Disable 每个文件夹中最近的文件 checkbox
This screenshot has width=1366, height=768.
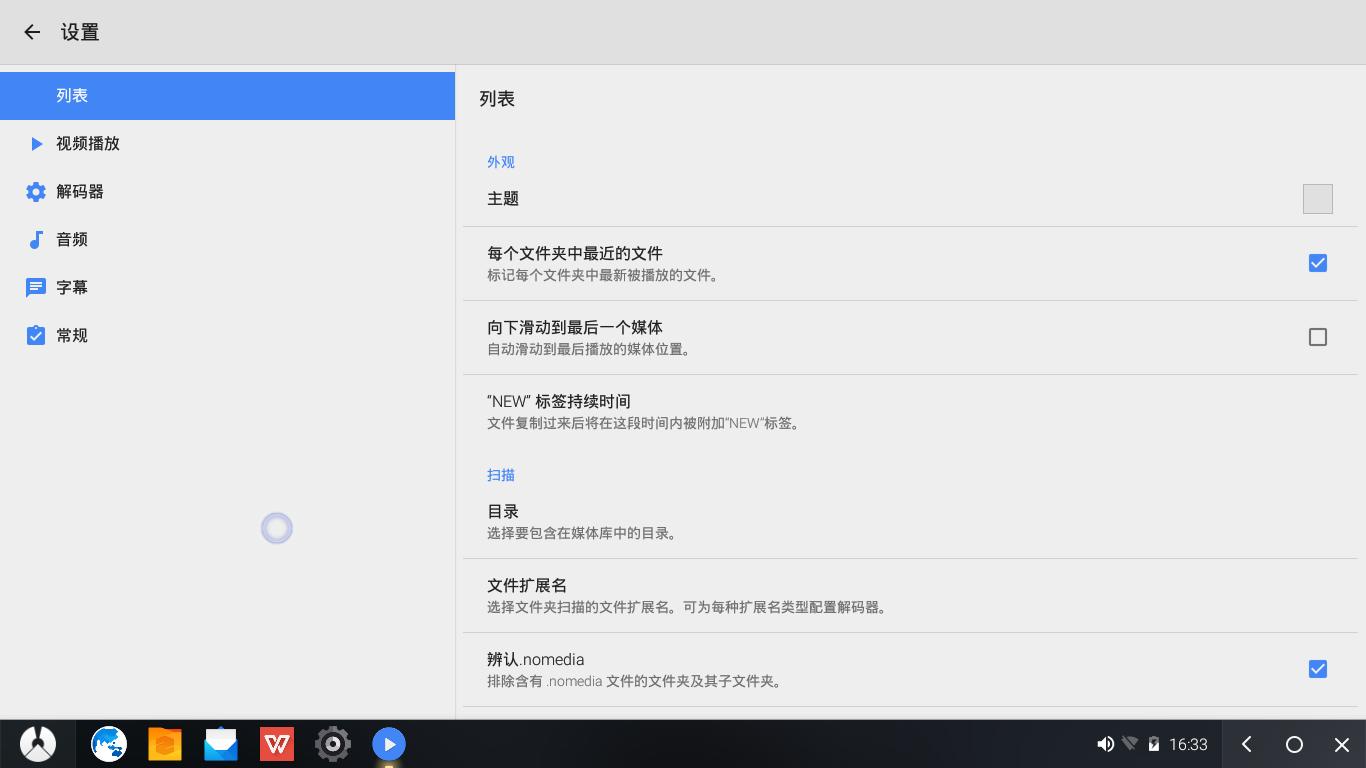tap(1317, 263)
